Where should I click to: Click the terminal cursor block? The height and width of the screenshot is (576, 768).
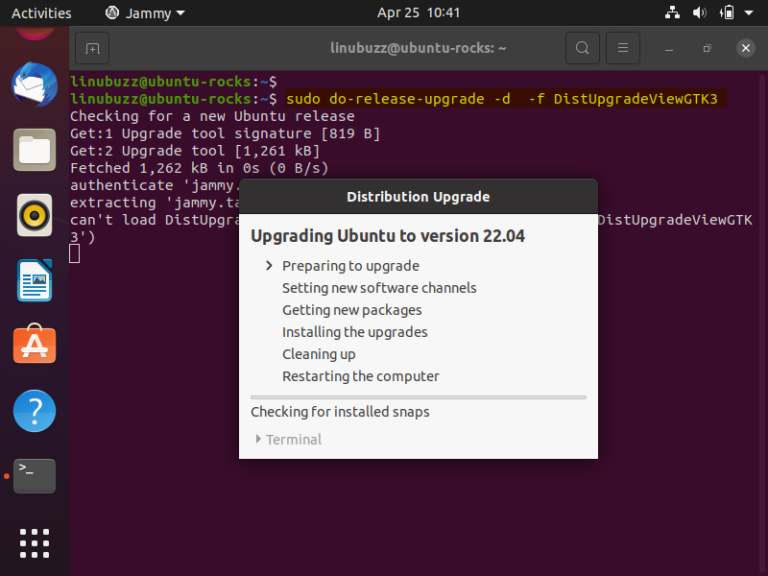point(74,254)
